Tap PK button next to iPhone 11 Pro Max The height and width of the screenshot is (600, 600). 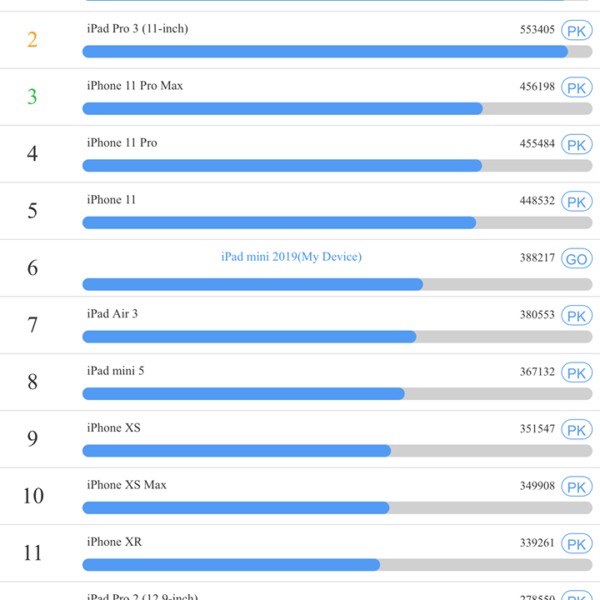pos(577,88)
